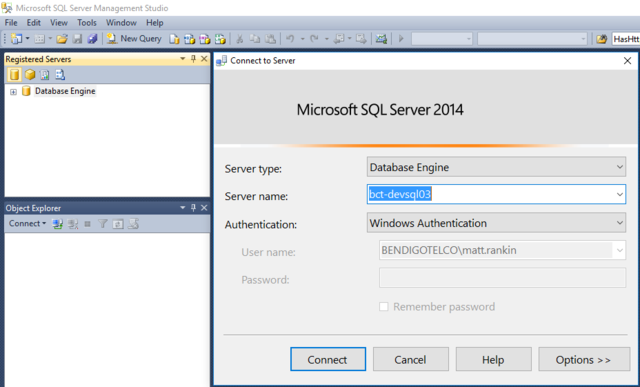This screenshot has height=387, width=640.
Task: Open the Server name dropdown arrow
Action: coord(620,194)
